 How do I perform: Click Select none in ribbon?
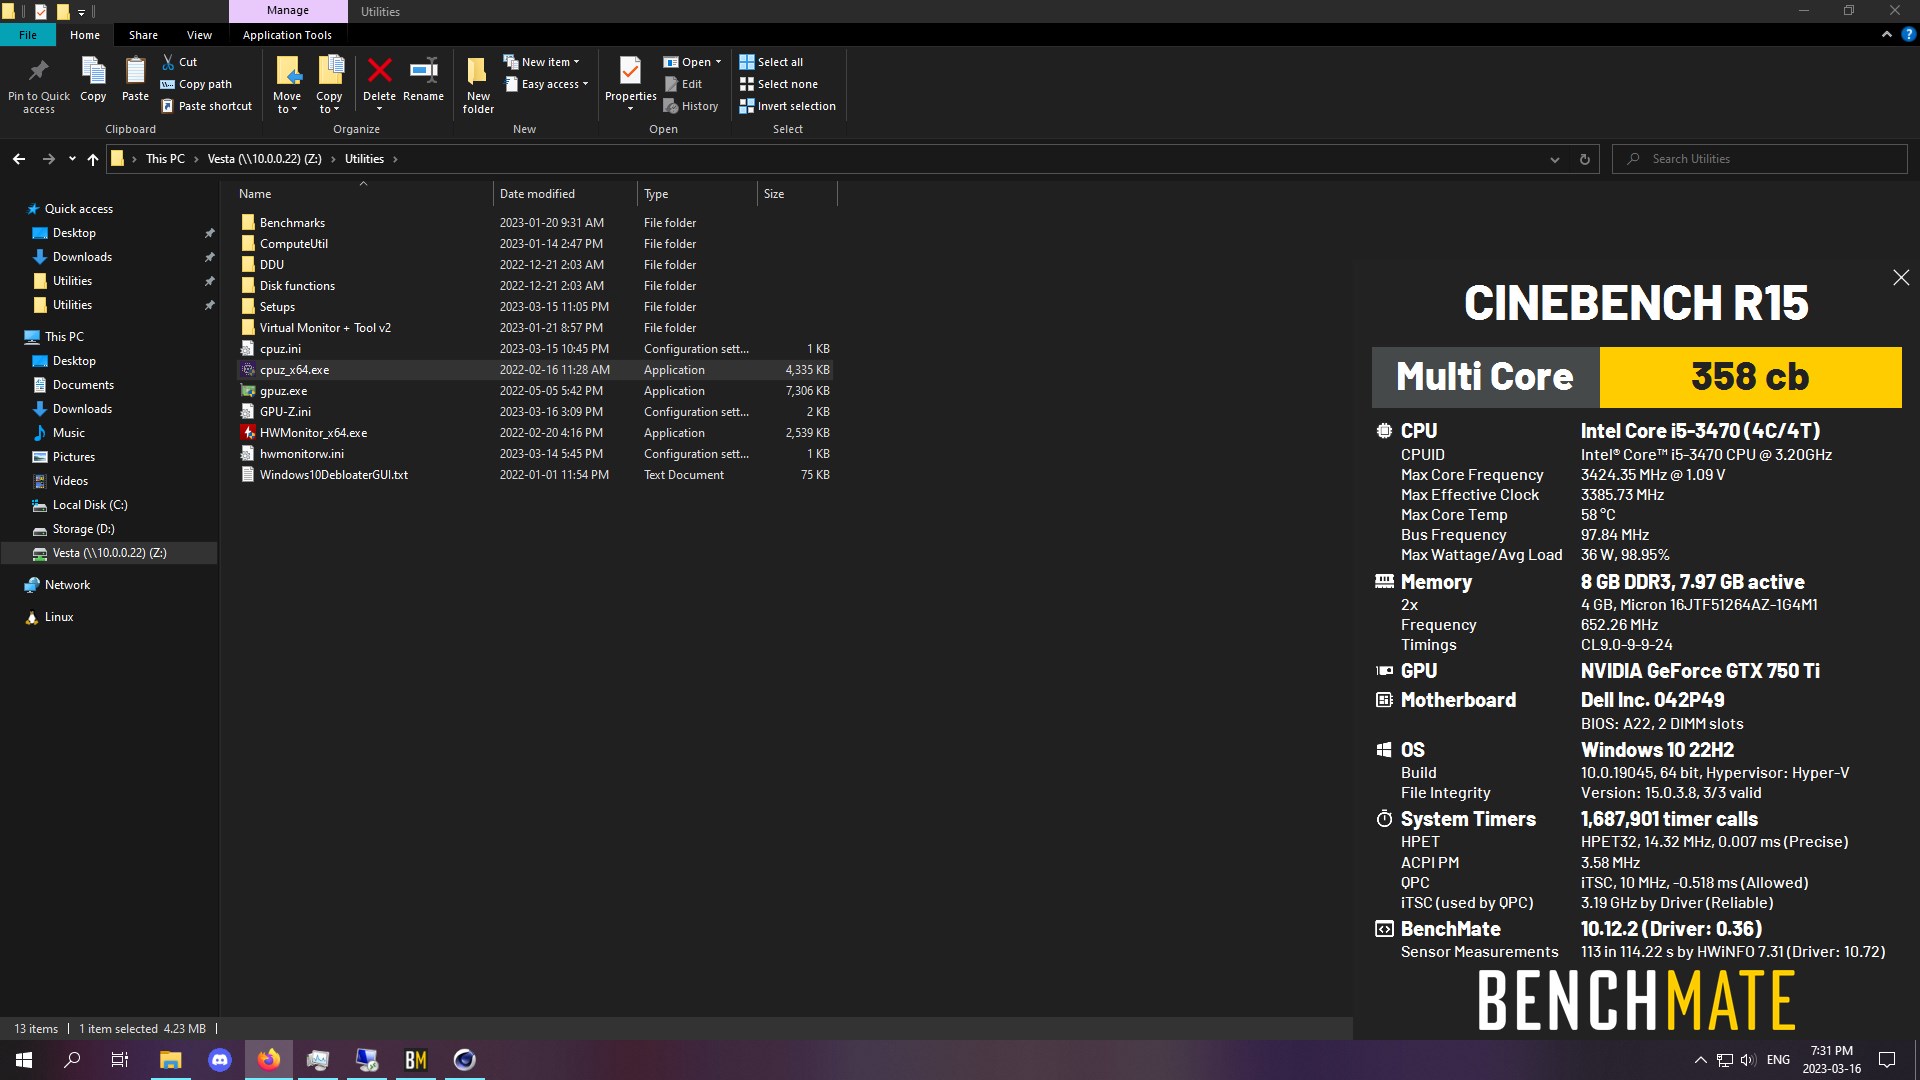pyautogui.click(x=778, y=84)
